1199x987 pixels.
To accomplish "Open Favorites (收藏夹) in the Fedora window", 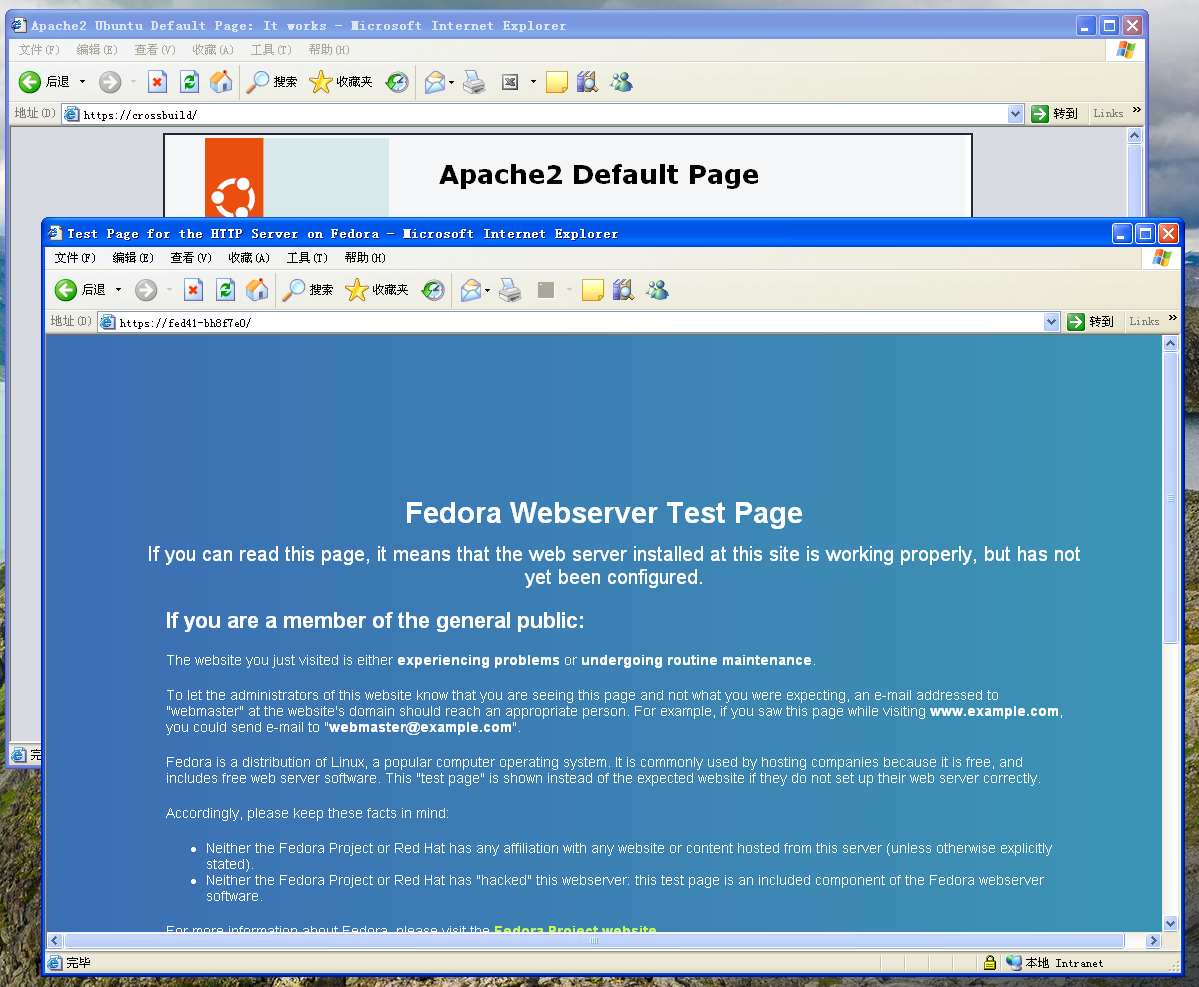I will 377,290.
